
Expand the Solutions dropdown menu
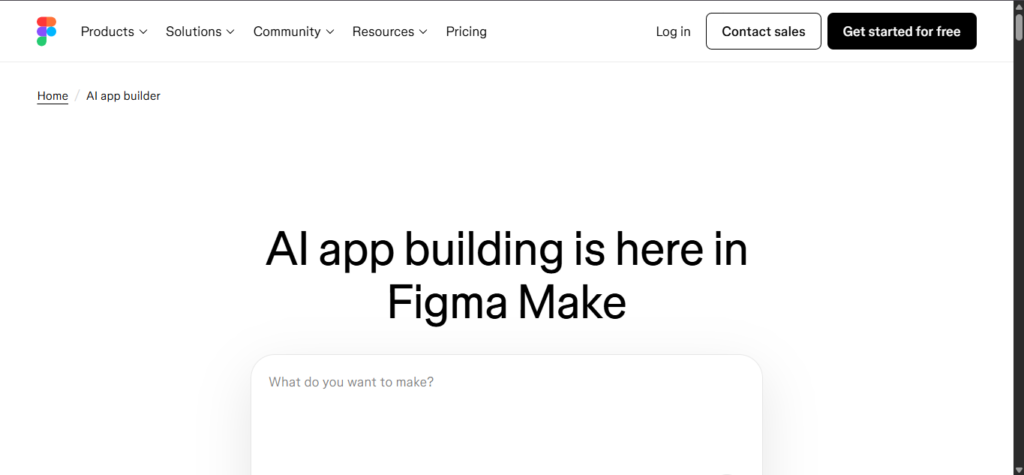200,31
